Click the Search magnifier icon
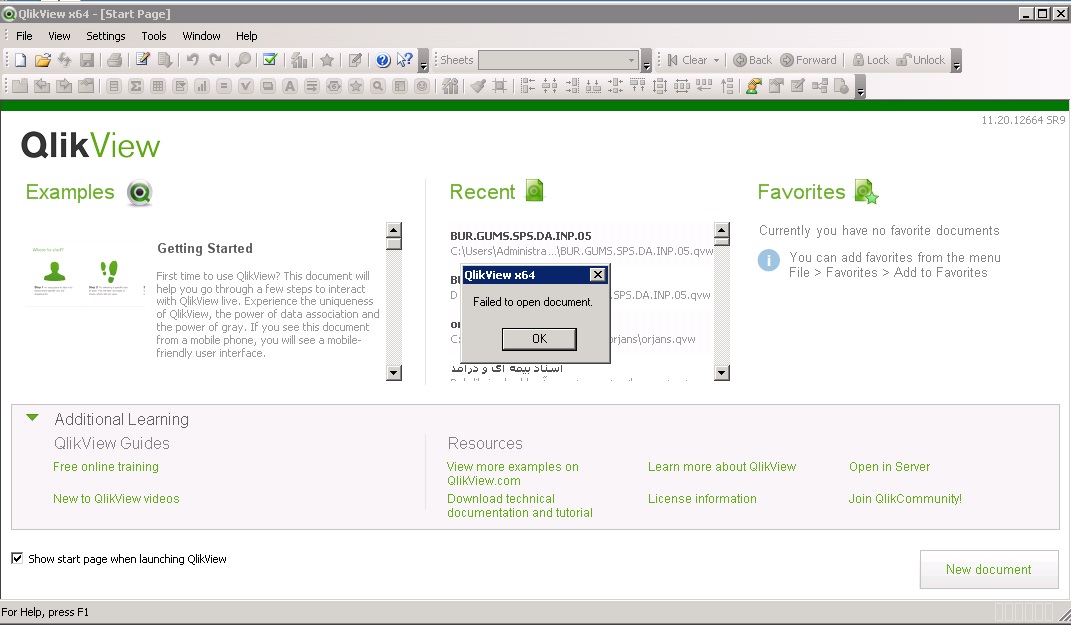The height and width of the screenshot is (625, 1071). click(x=242, y=60)
